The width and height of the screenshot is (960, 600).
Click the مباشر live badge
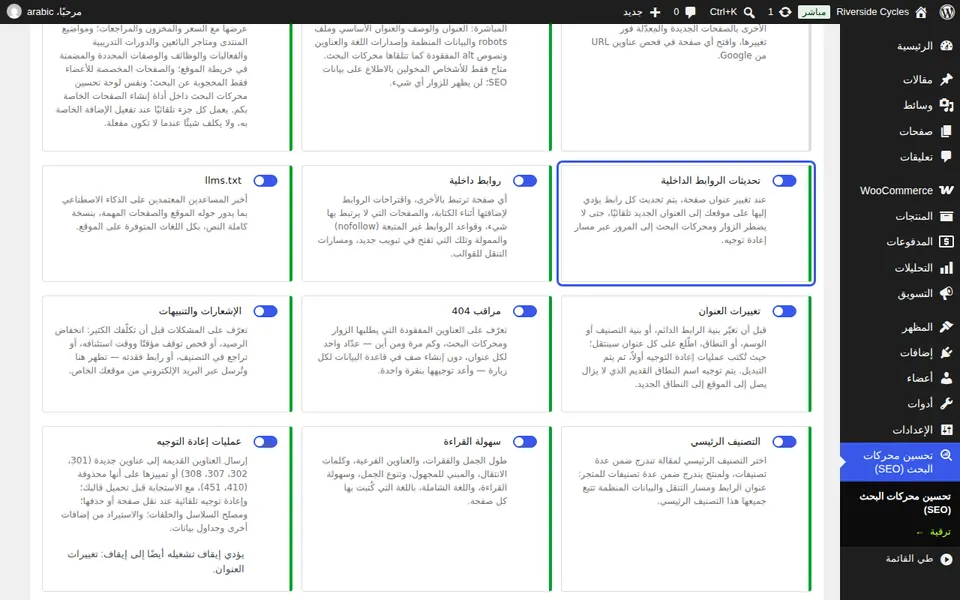(x=814, y=12)
